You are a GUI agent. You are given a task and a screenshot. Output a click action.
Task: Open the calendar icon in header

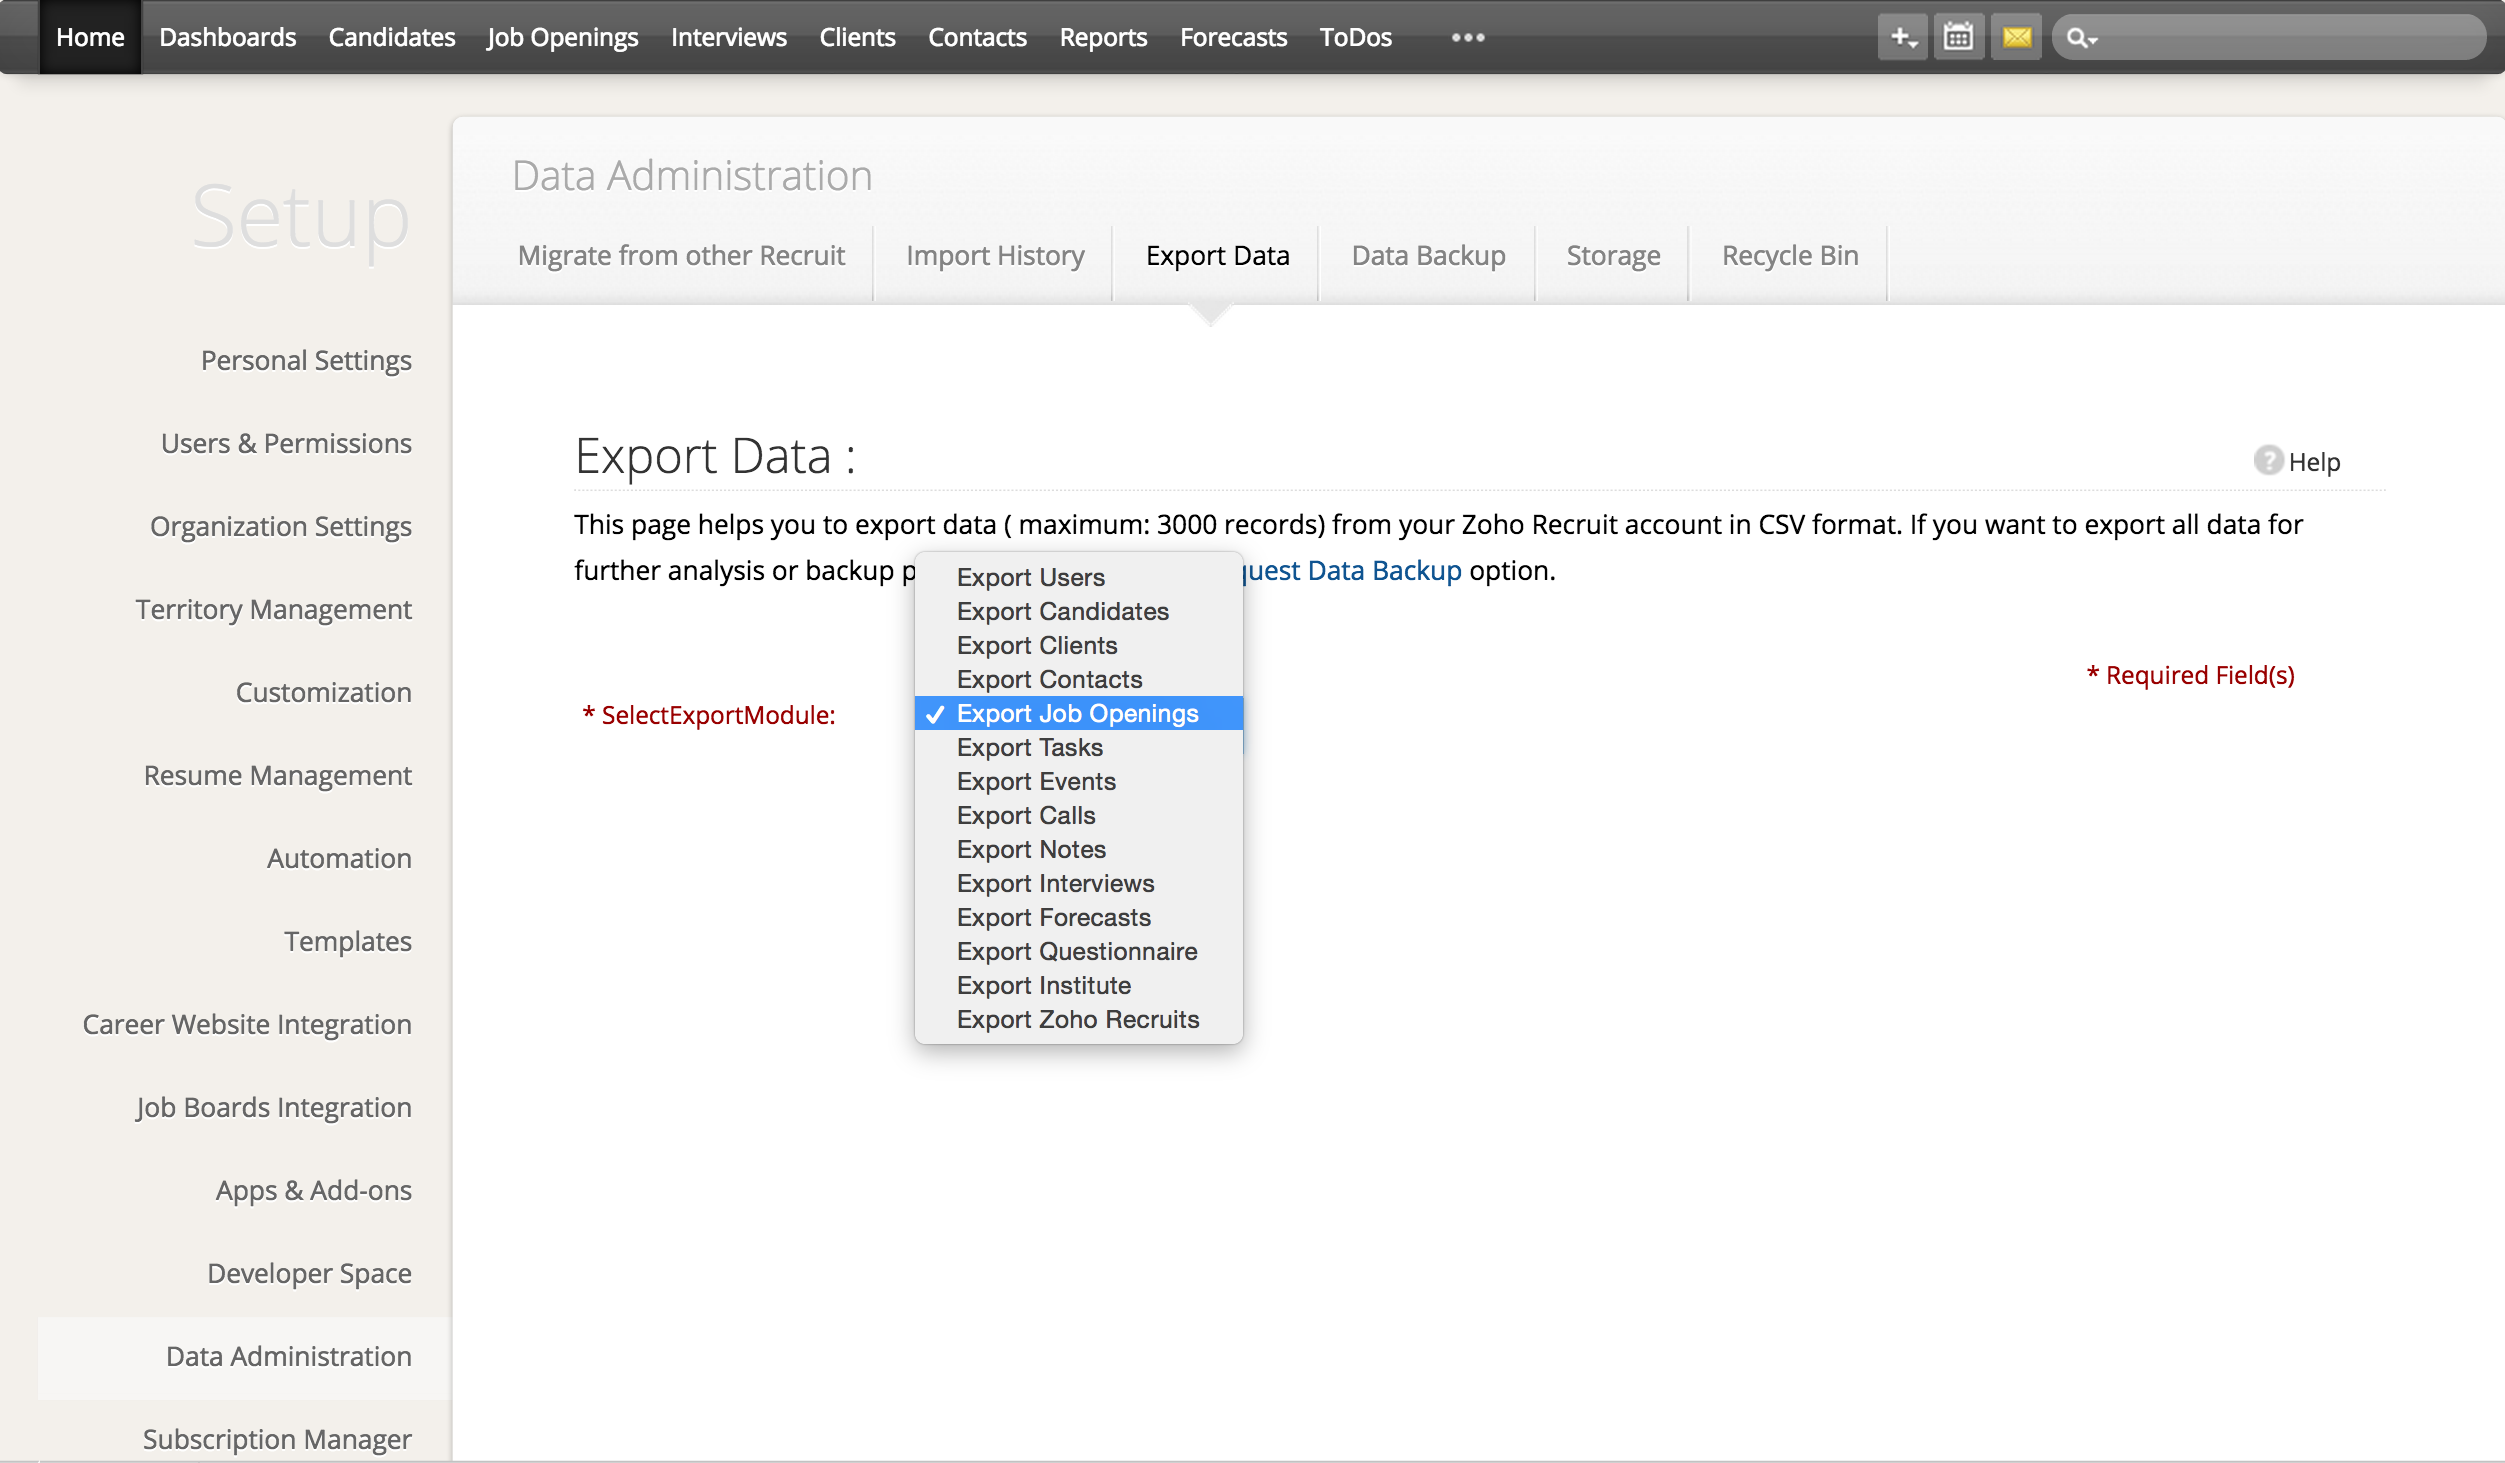tap(1958, 38)
